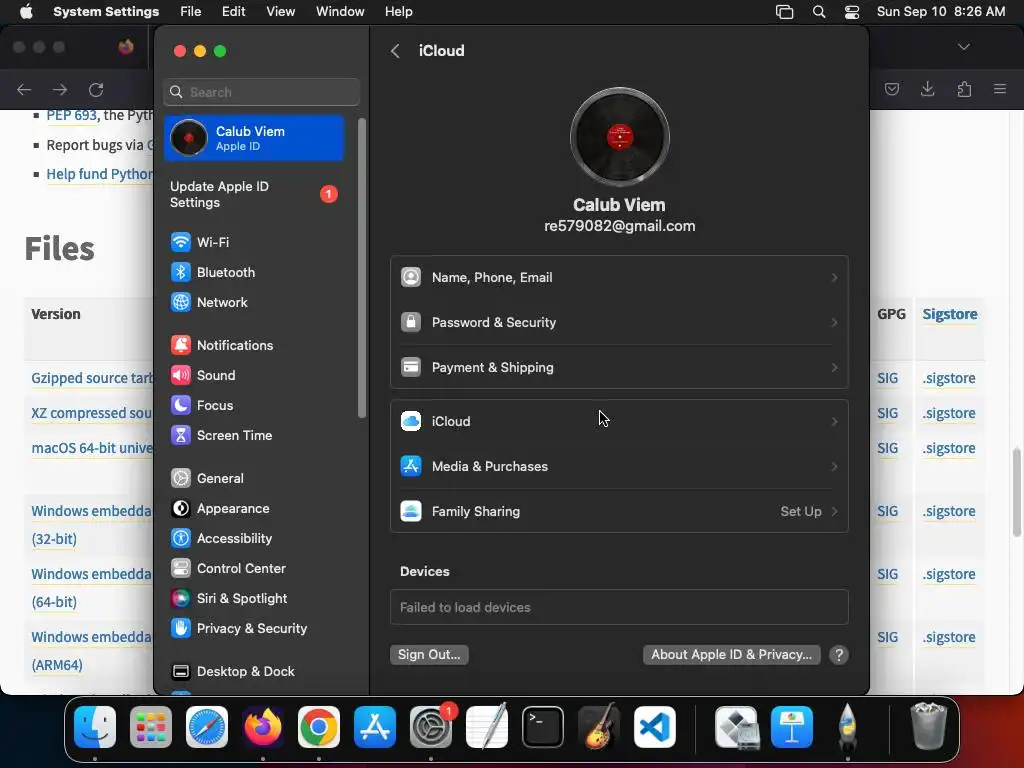Launch Visual Studio Code from Dock
Screen dimensions: 1024x768
click(655, 727)
